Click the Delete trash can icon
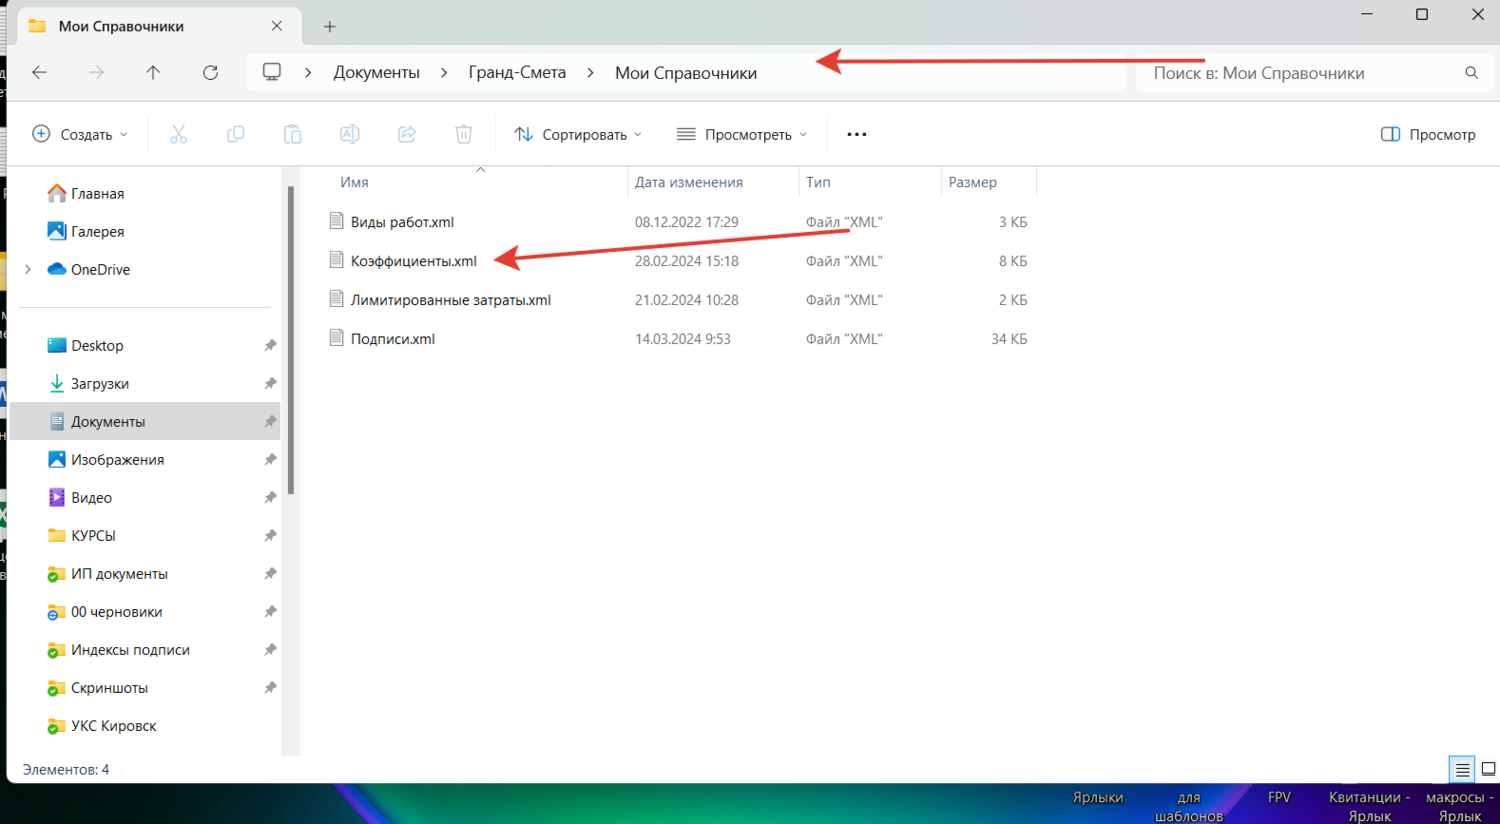Viewport: 1500px width, 824px height. [x=464, y=134]
